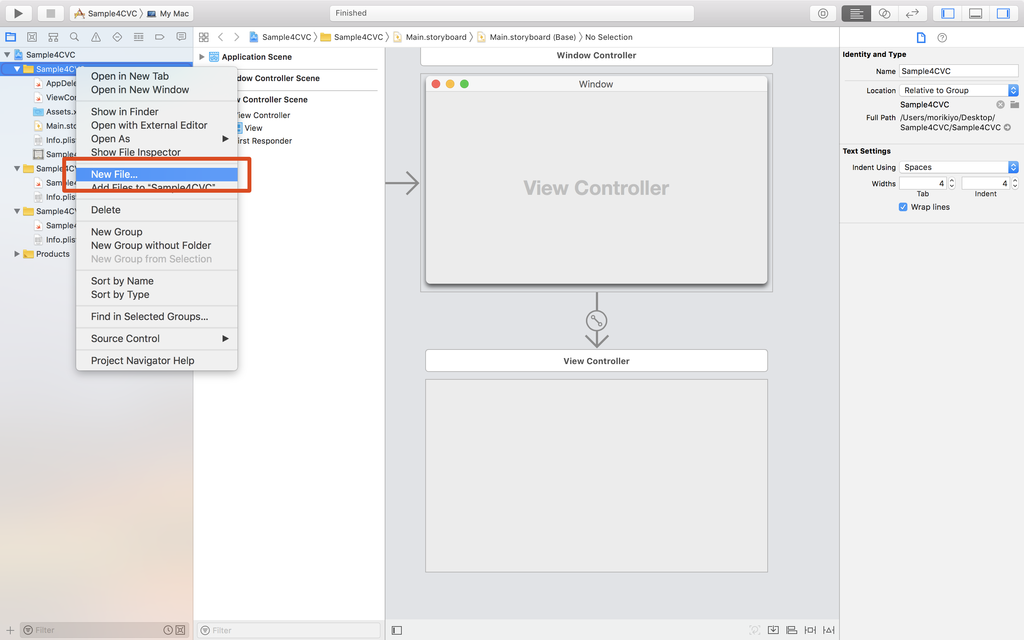Show the Project navigator folder icon
Image resolution: width=1024 pixels, height=640 pixels.
point(10,37)
